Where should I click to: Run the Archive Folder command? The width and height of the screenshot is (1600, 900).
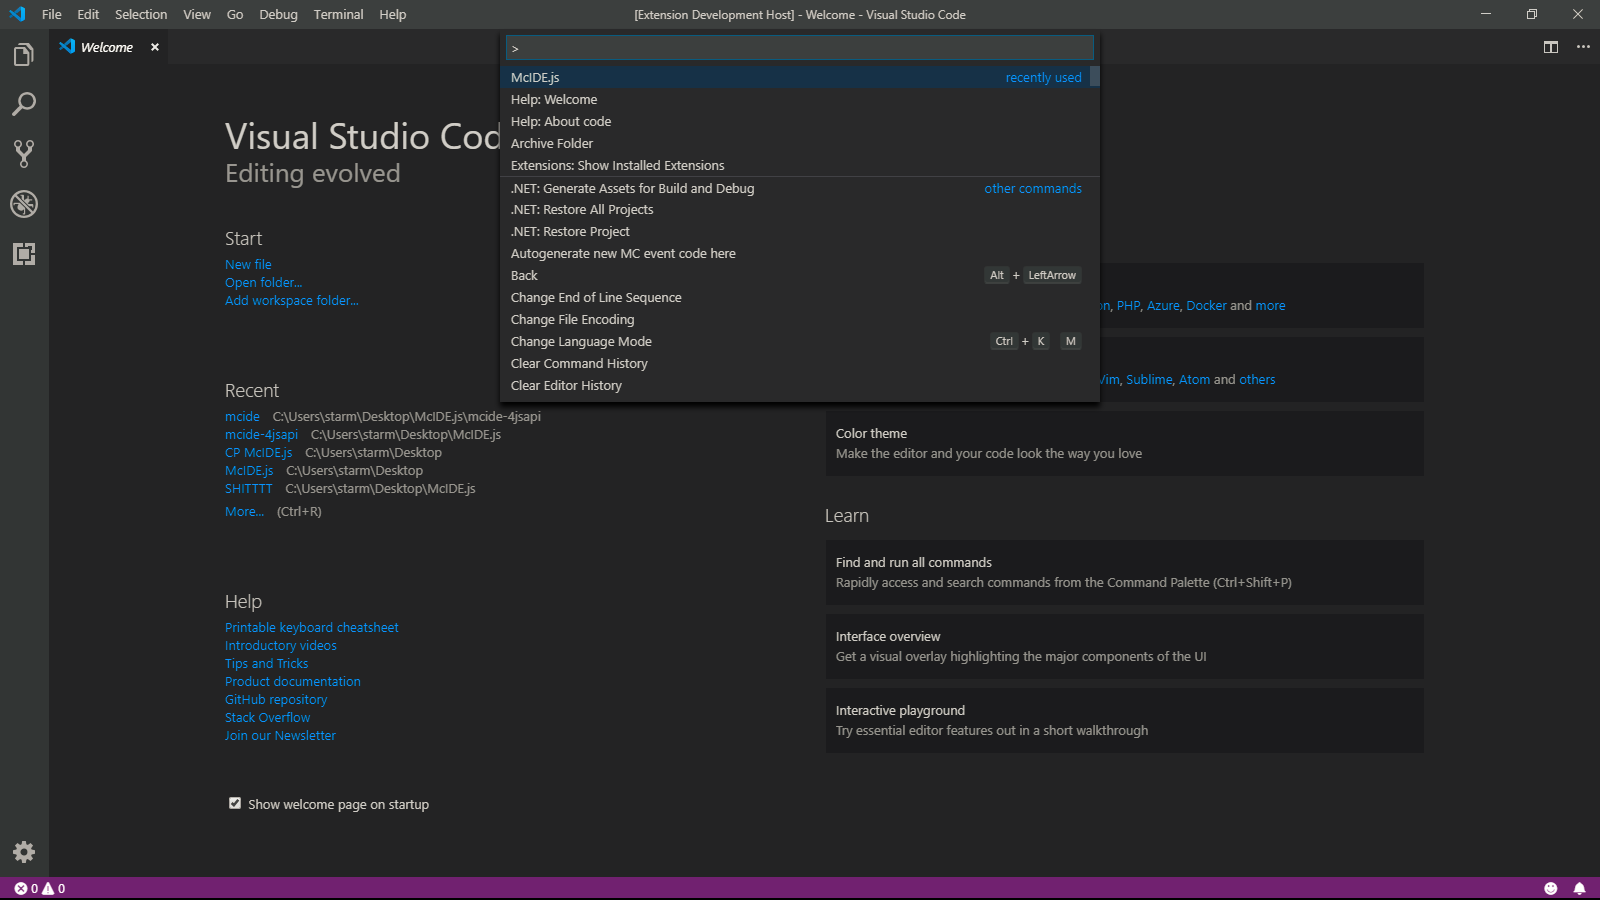click(x=796, y=143)
